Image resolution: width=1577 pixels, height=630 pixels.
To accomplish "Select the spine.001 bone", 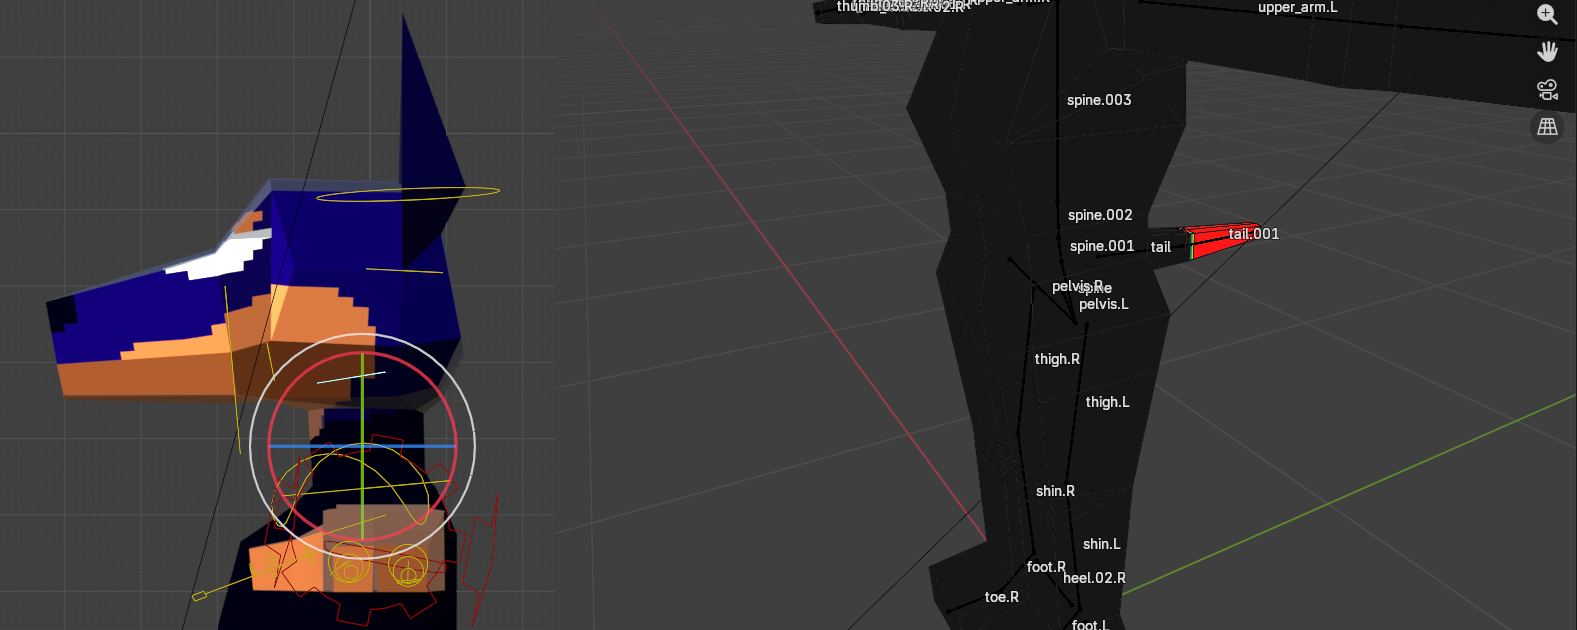I will point(1101,246).
